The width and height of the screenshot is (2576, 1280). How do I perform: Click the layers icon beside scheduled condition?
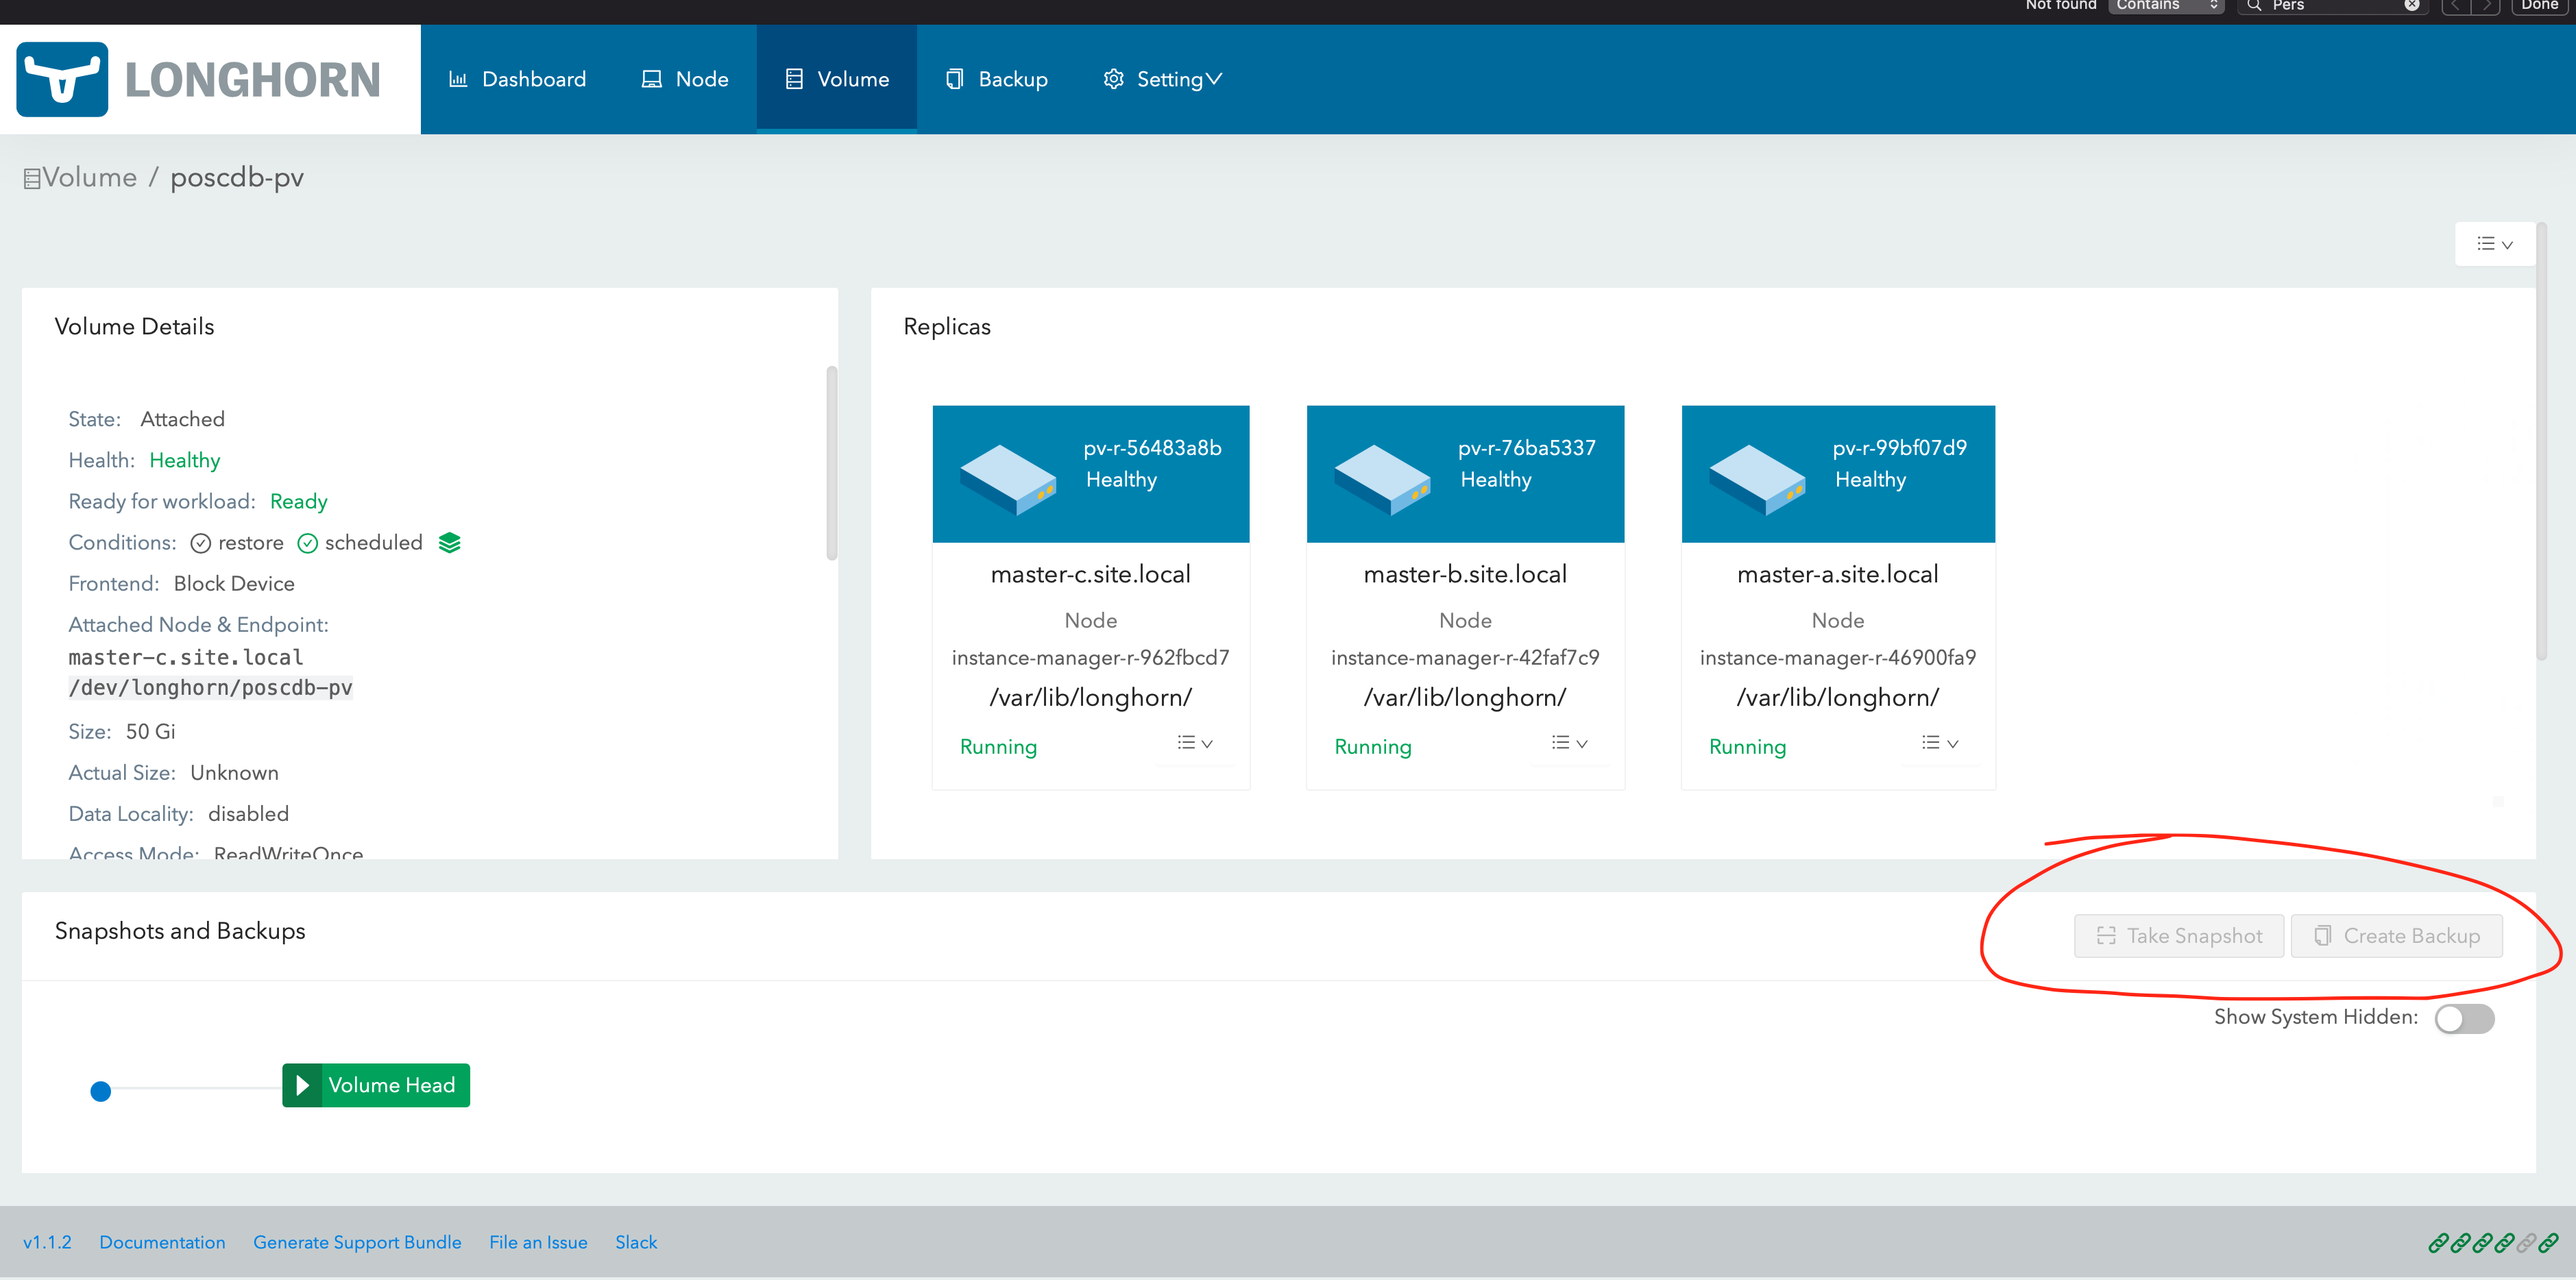click(449, 542)
